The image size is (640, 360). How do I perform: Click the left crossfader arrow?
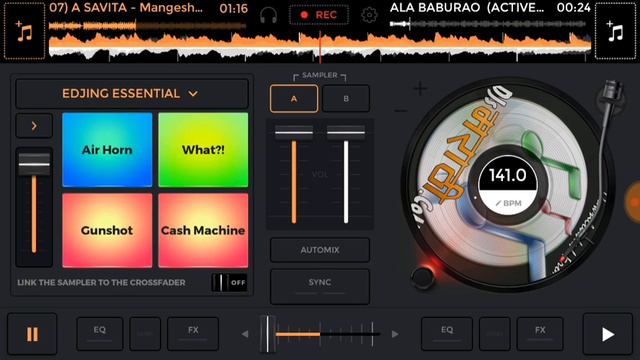[x=245, y=334]
